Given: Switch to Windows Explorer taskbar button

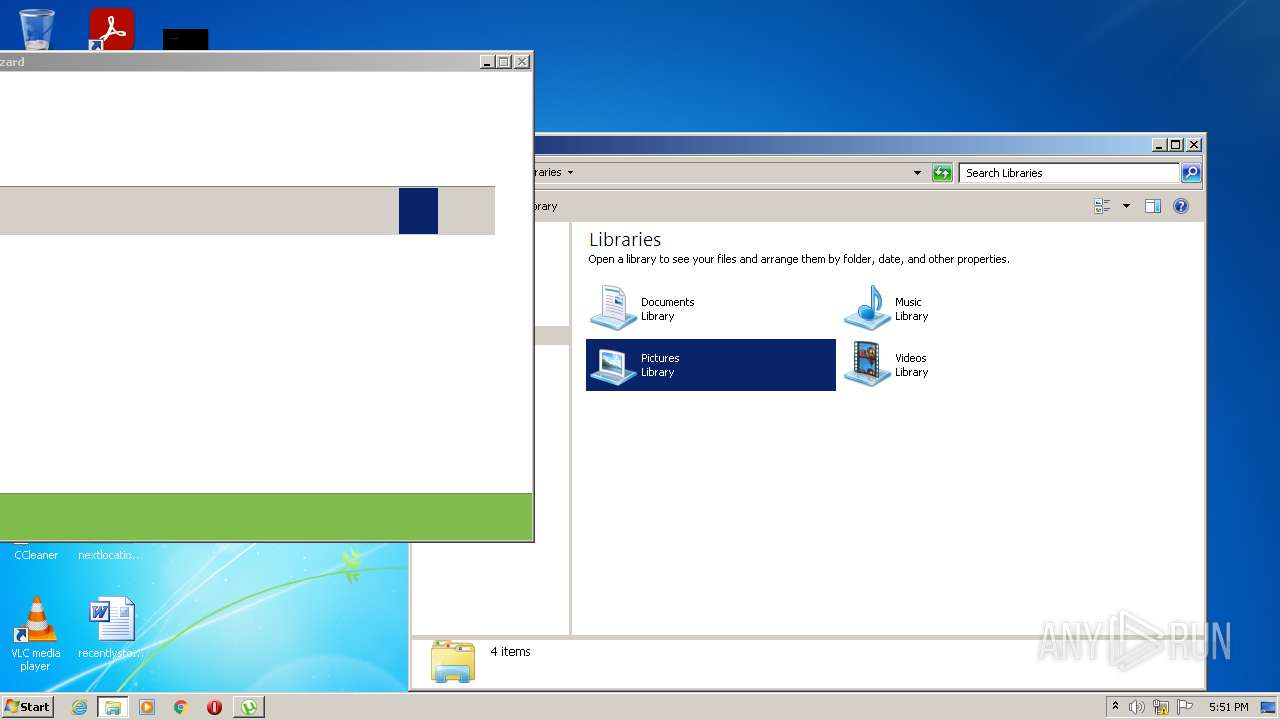Looking at the screenshot, I should coord(113,707).
